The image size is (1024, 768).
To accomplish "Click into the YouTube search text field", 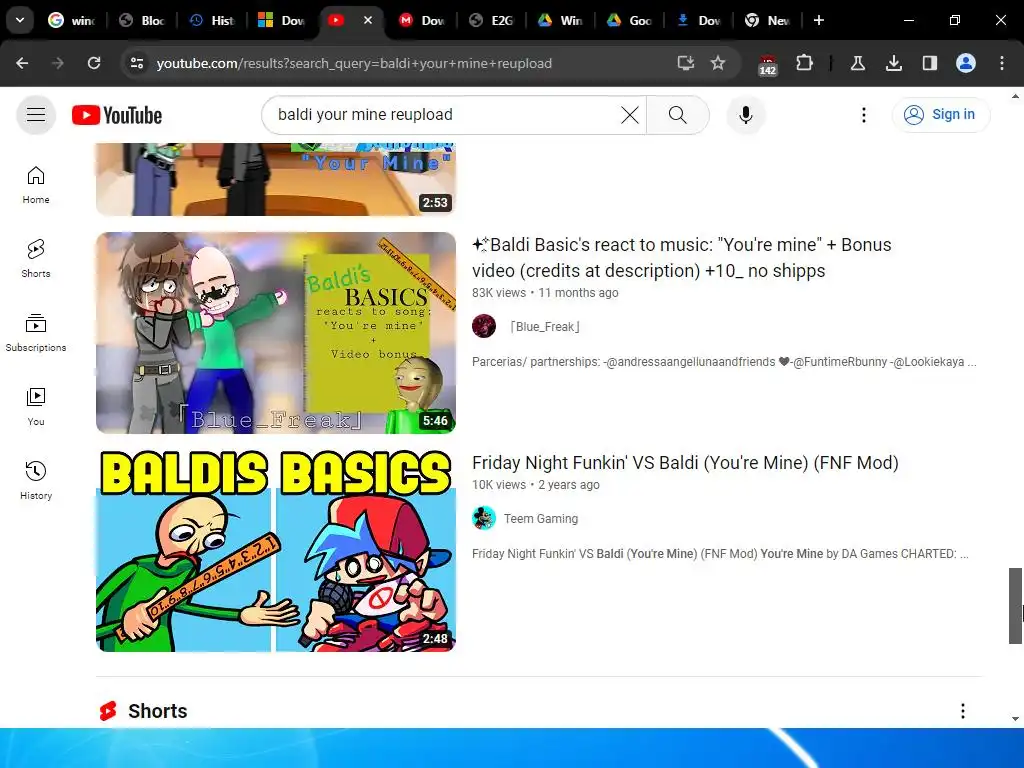I will click(444, 115).
